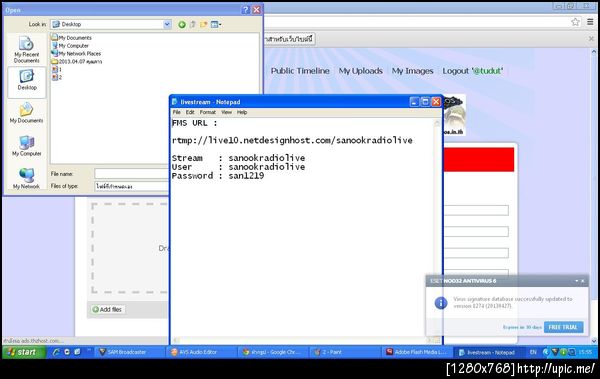Open the Files of type dropdown
This screenshot has width=600, height=379.
[132, 186]
